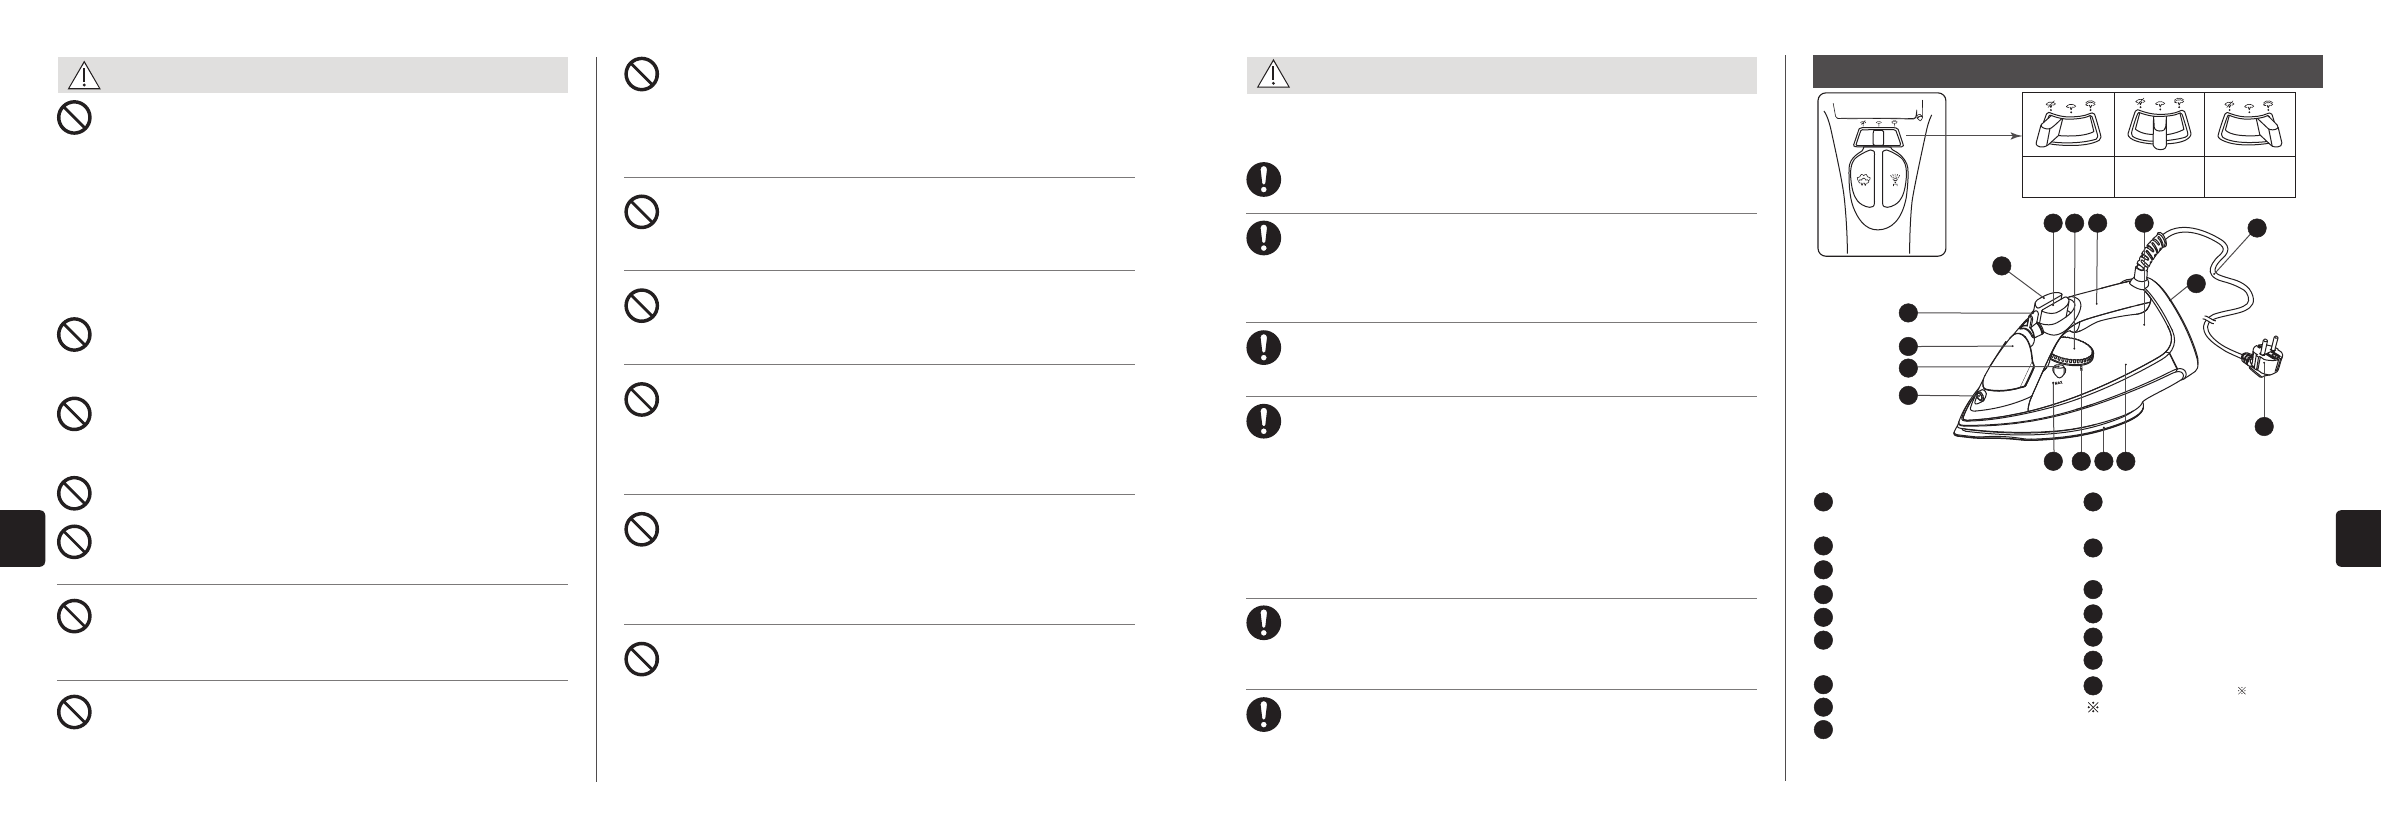Click the dark header bar above the iron diagram
Screen dimensions: 2381x822
(2066, 72)
